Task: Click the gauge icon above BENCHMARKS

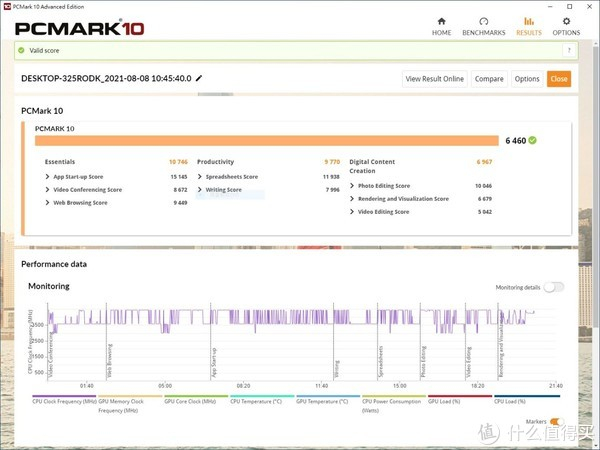Action: (x=484, y=21)
